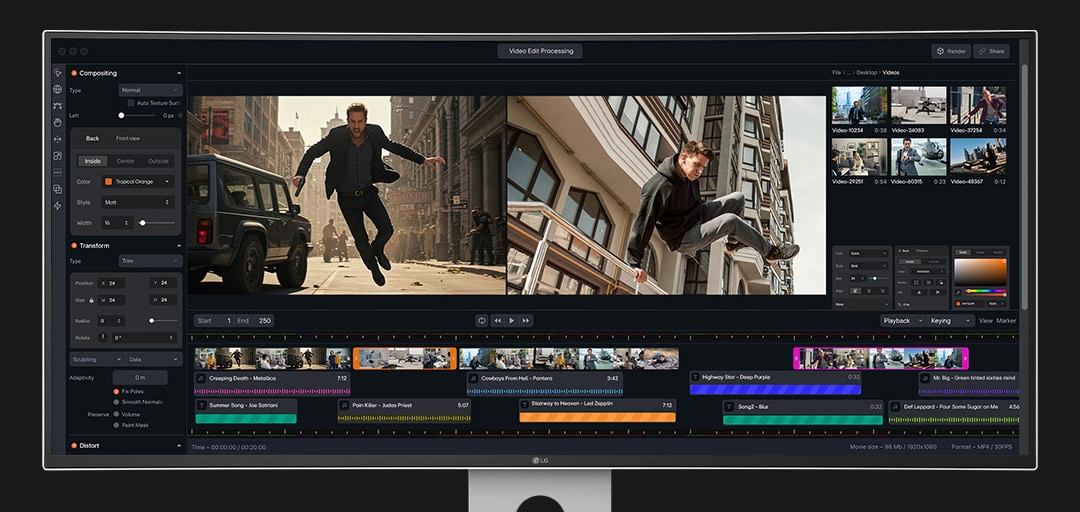Click the Share button
This screenshot has height=512, width=1080.
pos(991,51)
